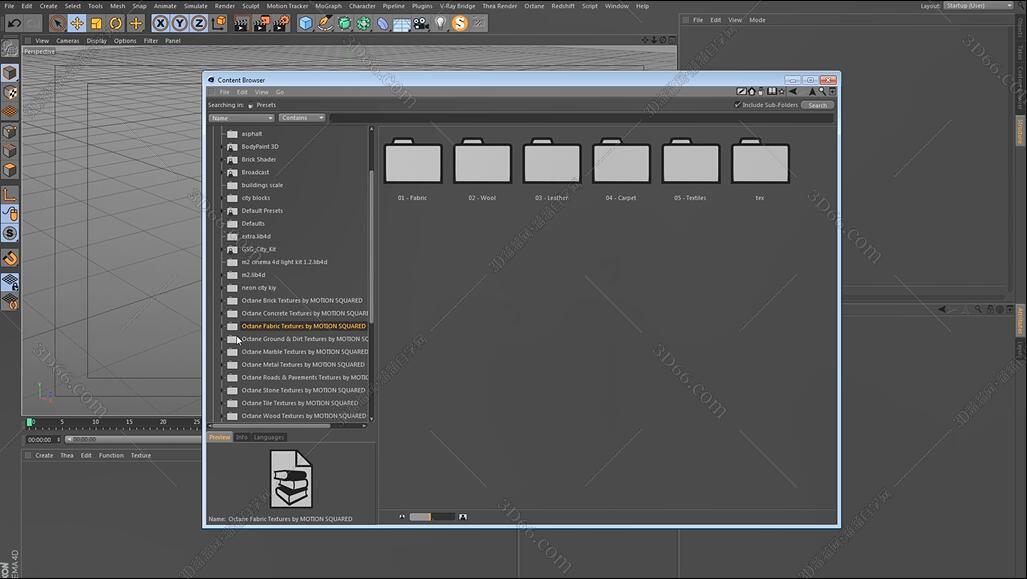Select the Live Selection arrow tool
This screenshot has width=1027, height=579.
pyautogui.click(x=58, y=24)
